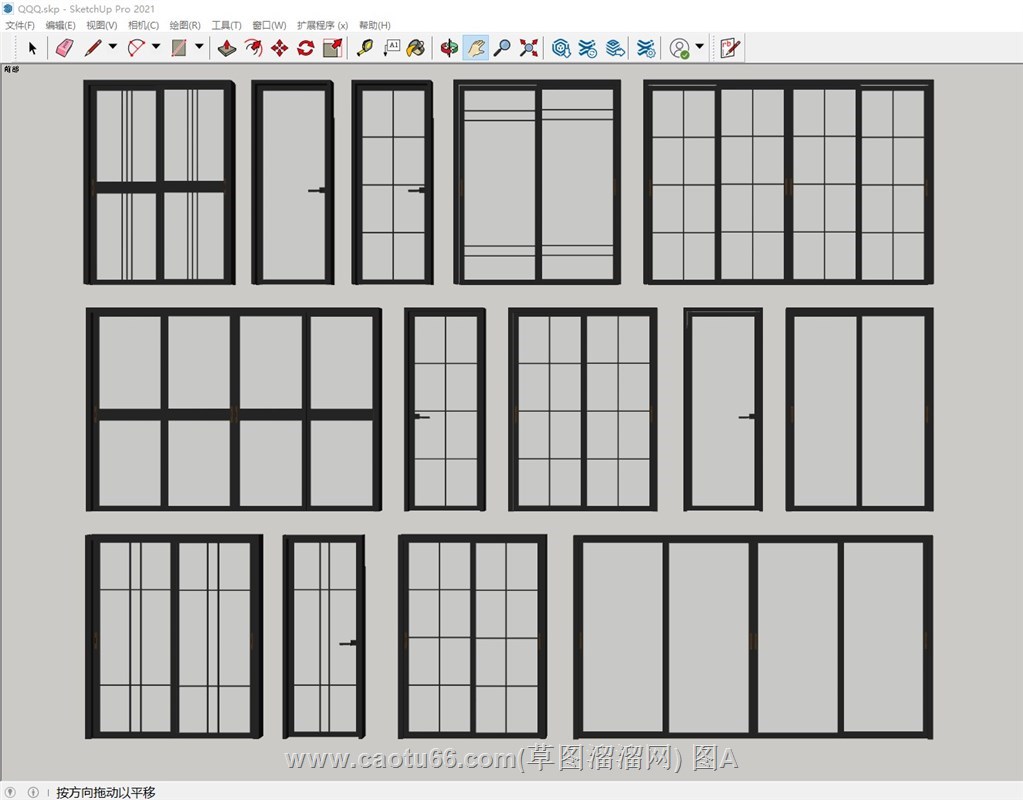Click the geolocation status bar icon
The height and width of the screenshot is (800, 1023).
(x=10, y=792)
